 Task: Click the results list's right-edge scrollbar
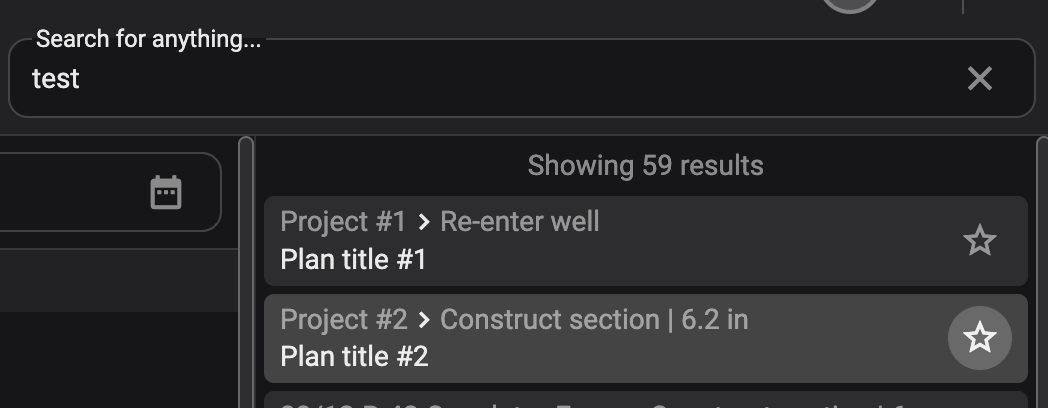tap(1042, 270)
